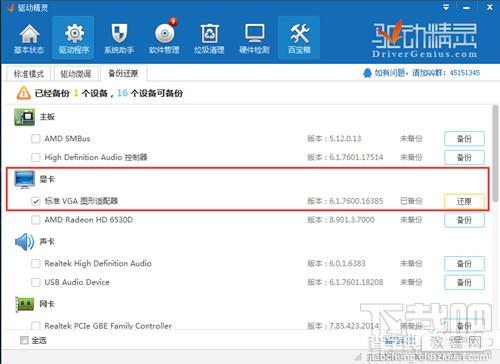Click 备份 for AMD Radeon HD 6530D
Screen dimensions: 500x364
[x=464, y=220]
